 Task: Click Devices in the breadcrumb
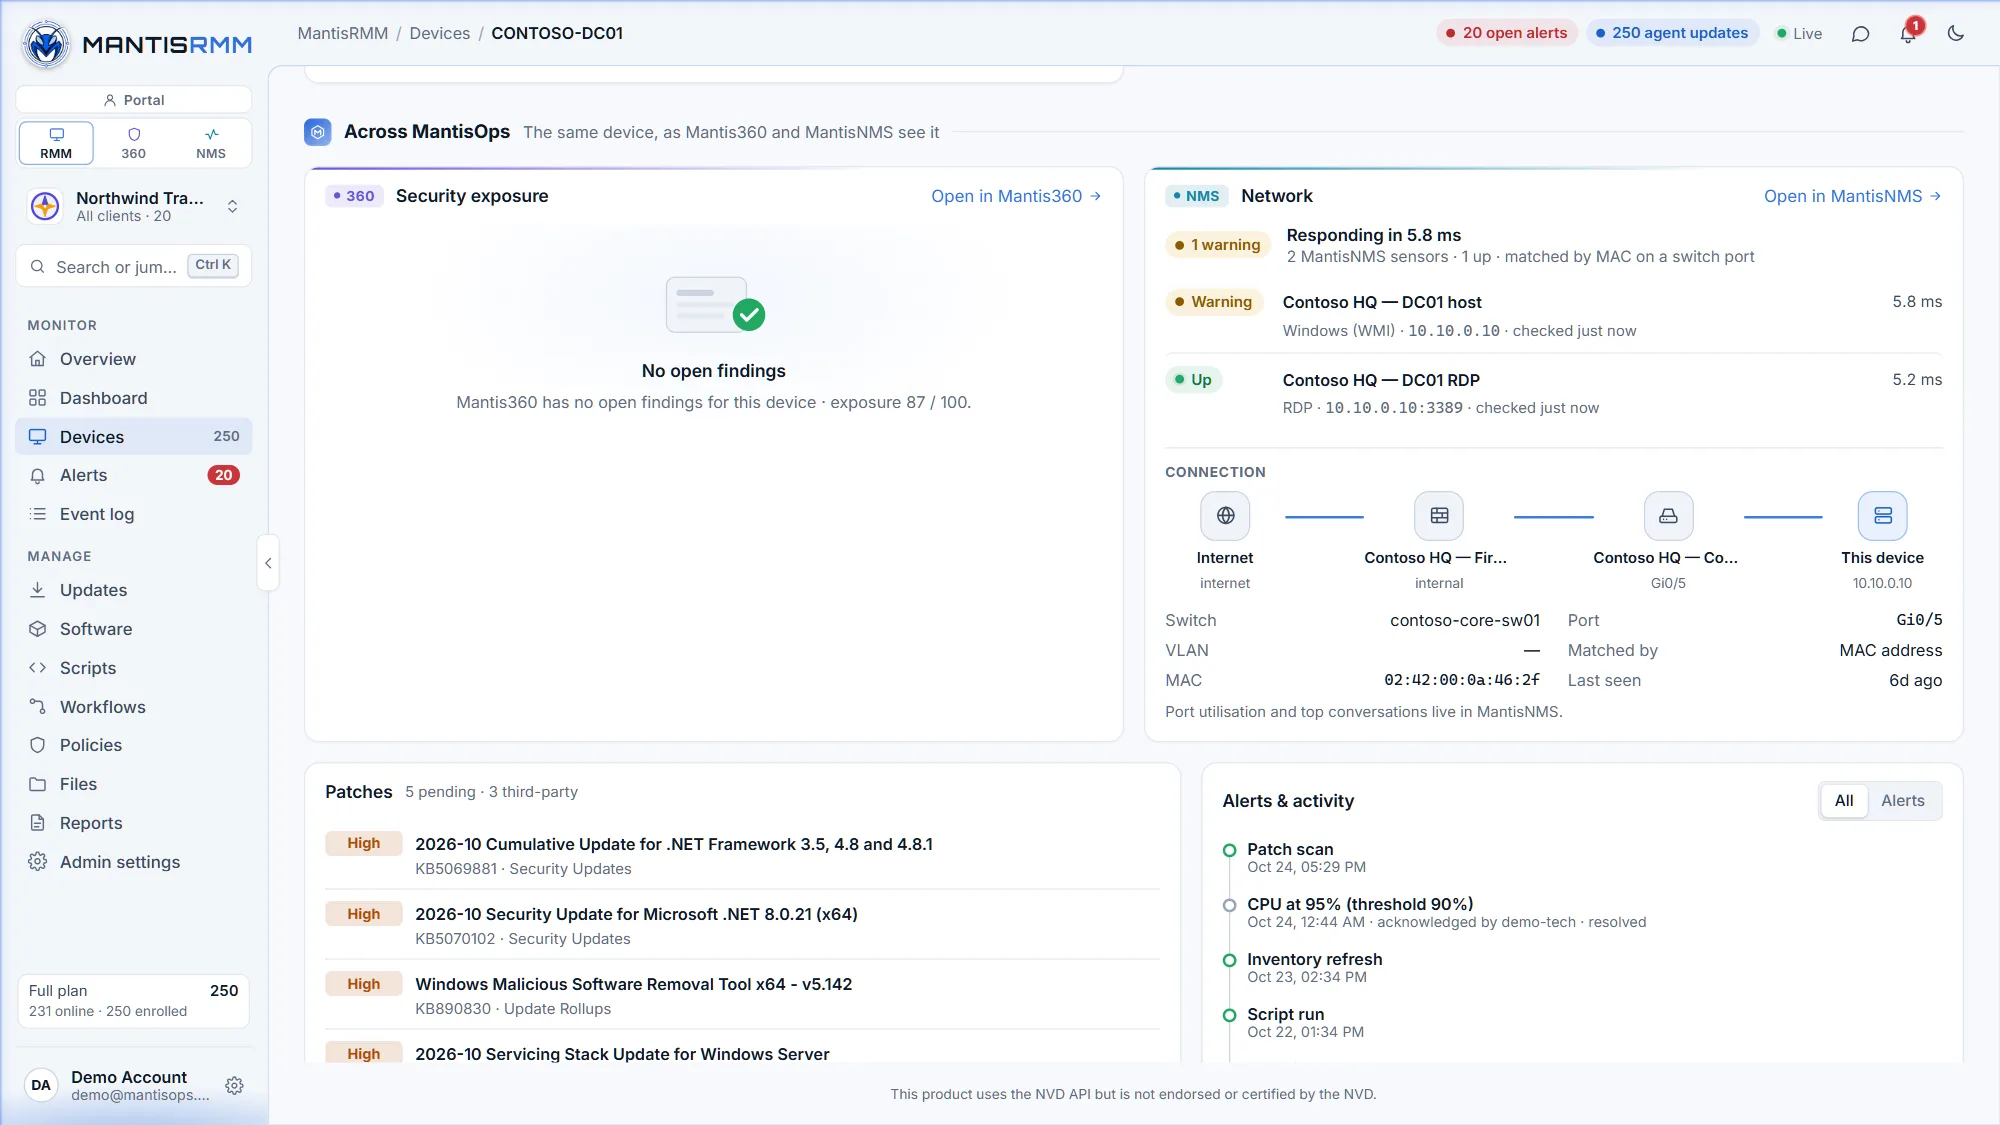click(439, 33)
